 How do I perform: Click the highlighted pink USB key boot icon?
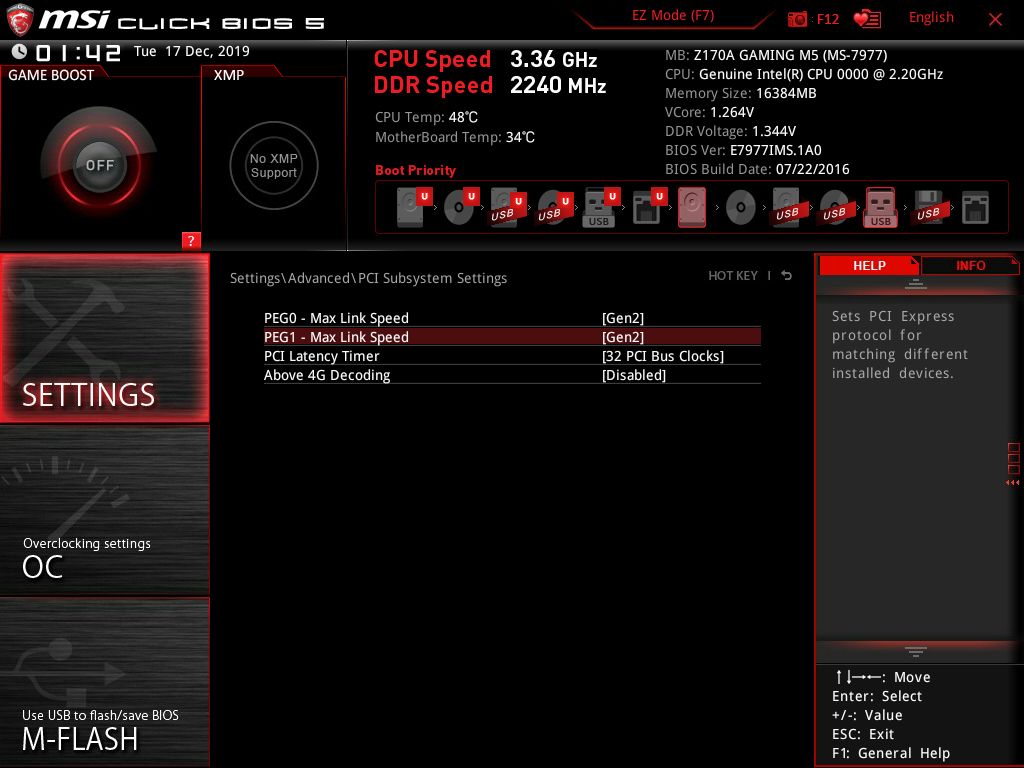[x=880, y=207]
